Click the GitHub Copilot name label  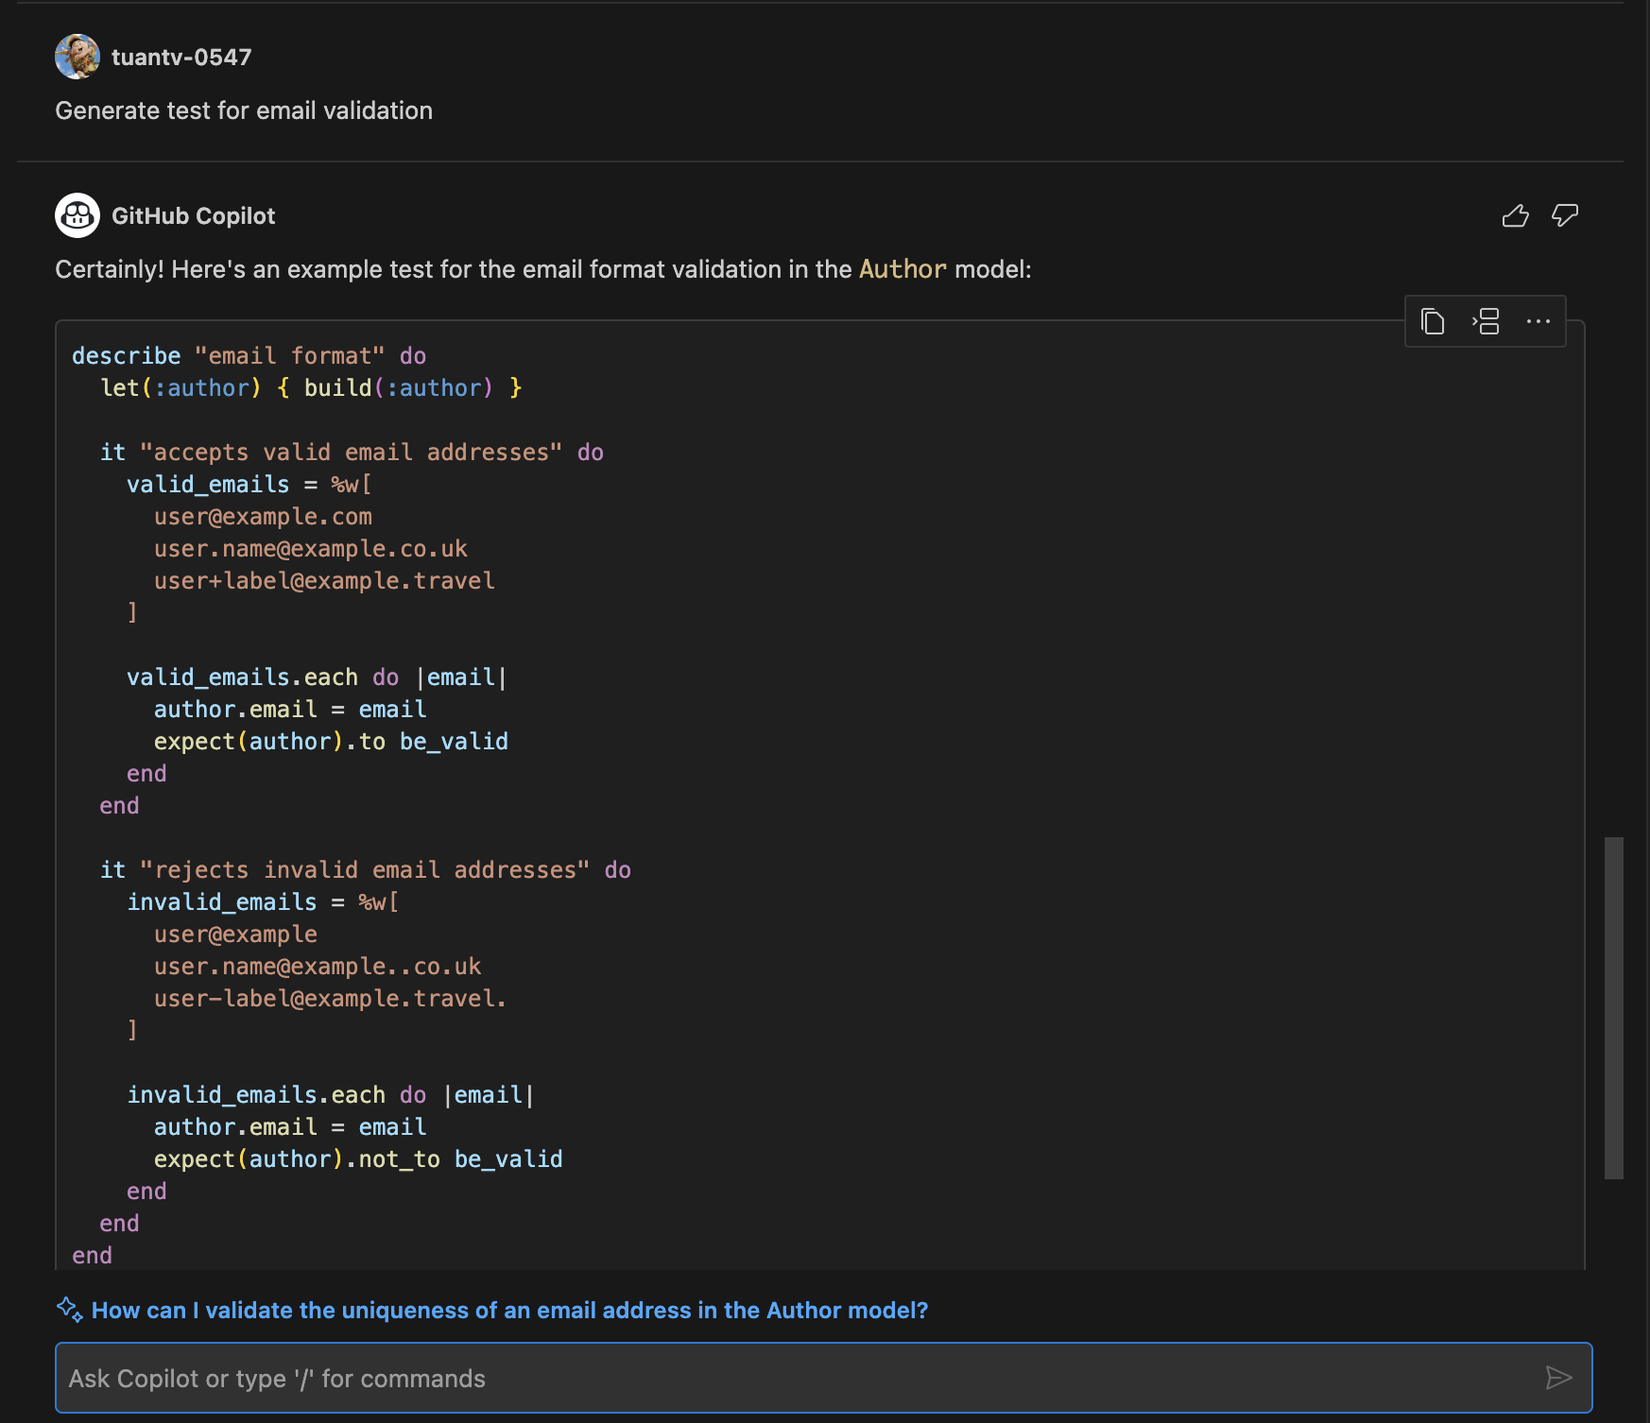193,216
